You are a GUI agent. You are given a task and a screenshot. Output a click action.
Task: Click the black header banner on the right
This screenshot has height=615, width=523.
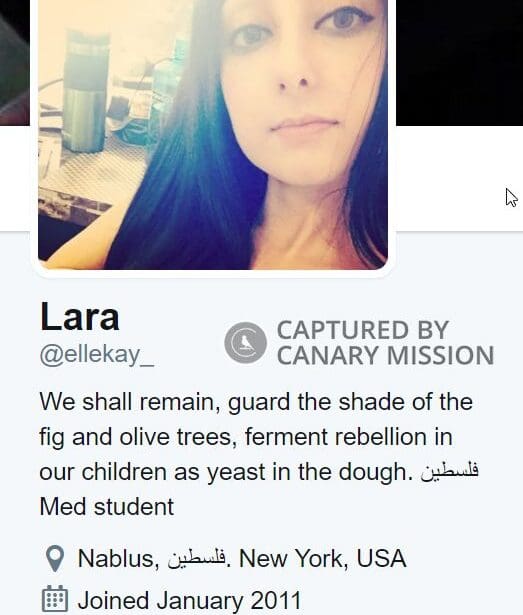(x=459, y=63)
